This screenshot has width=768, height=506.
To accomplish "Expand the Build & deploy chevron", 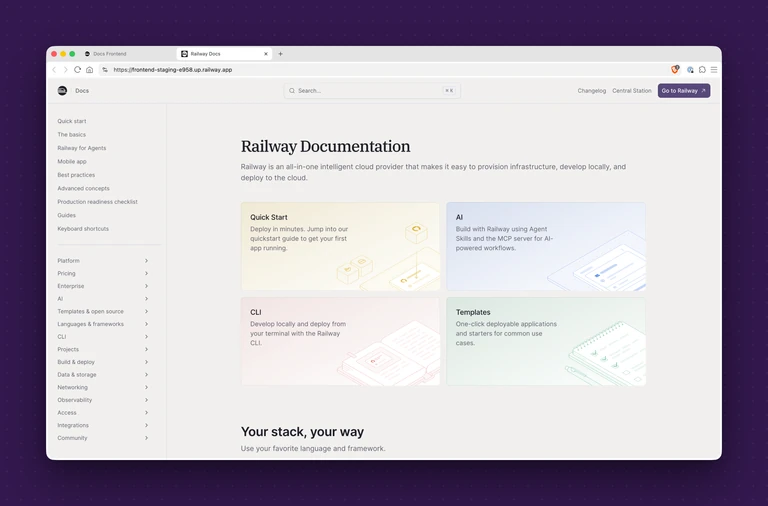I will (x=146, y=362).
